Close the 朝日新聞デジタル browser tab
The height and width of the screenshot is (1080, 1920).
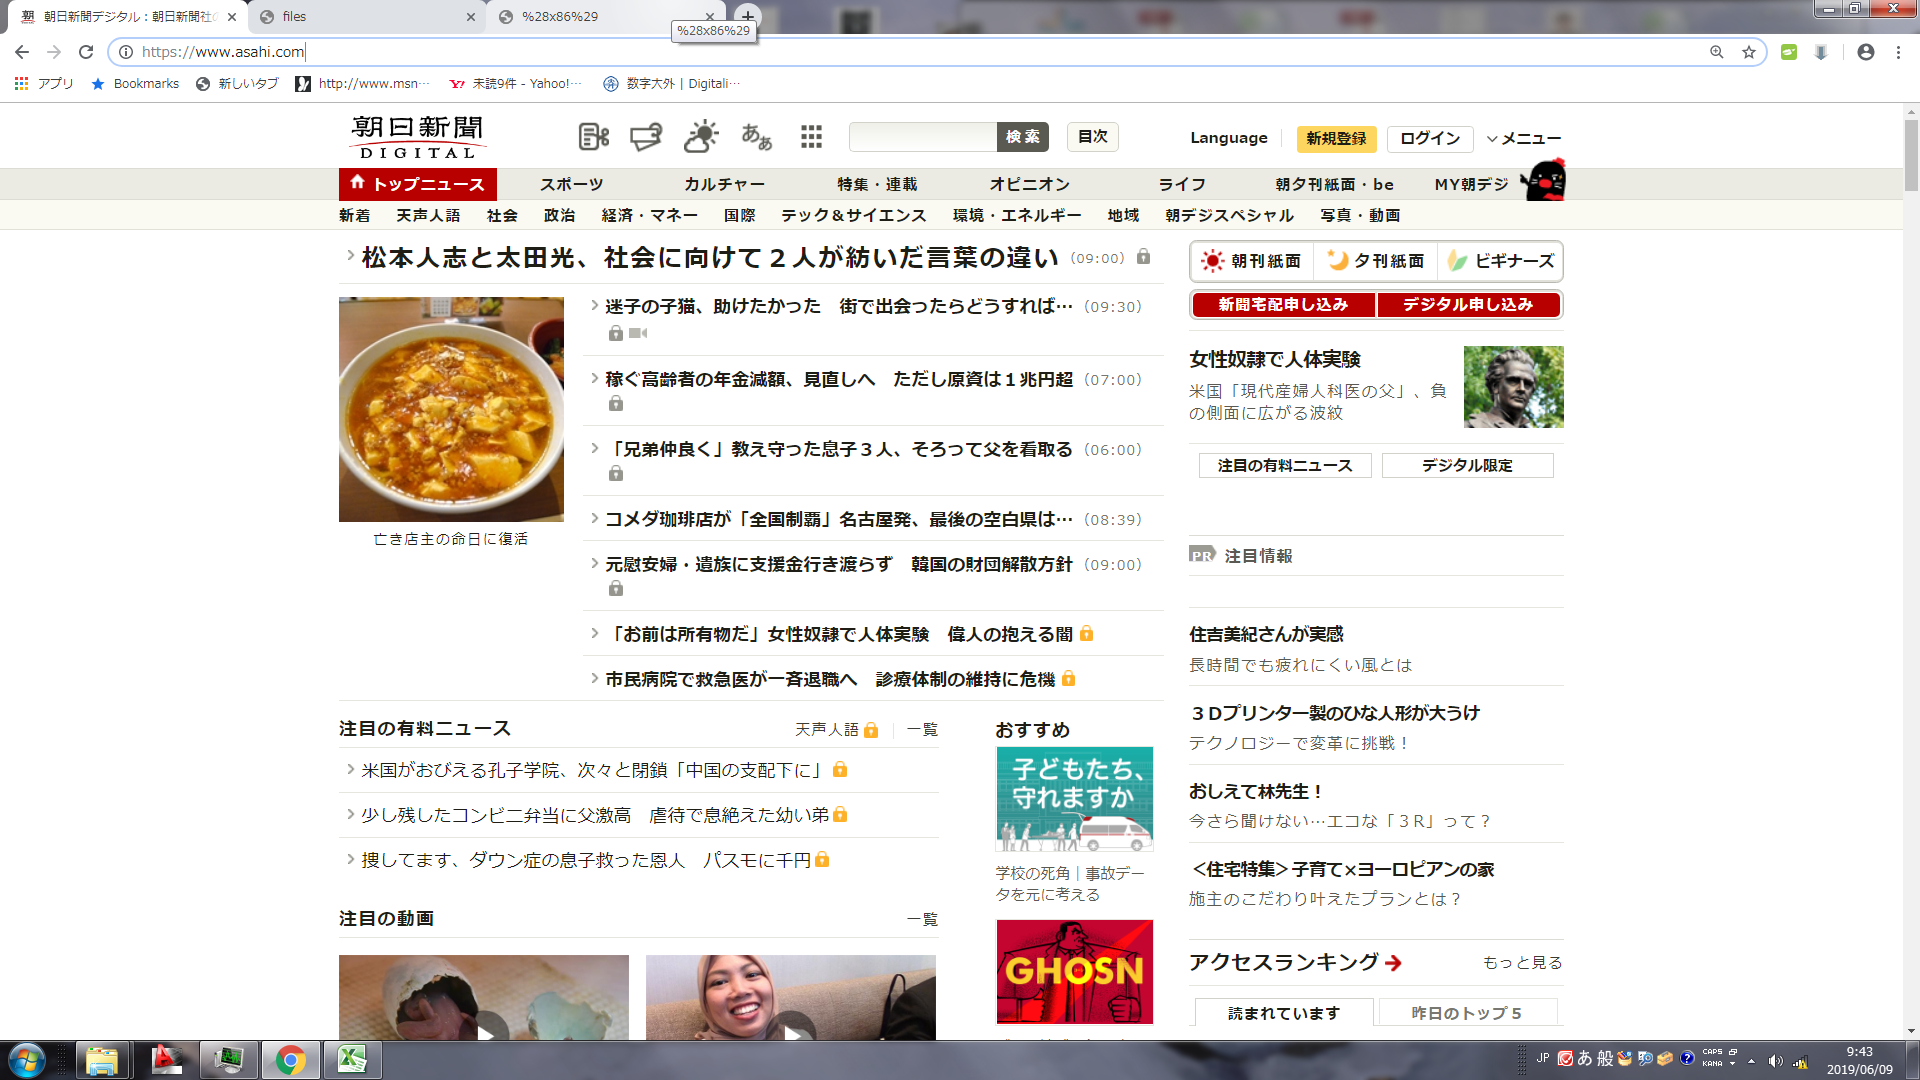point(231,17)
